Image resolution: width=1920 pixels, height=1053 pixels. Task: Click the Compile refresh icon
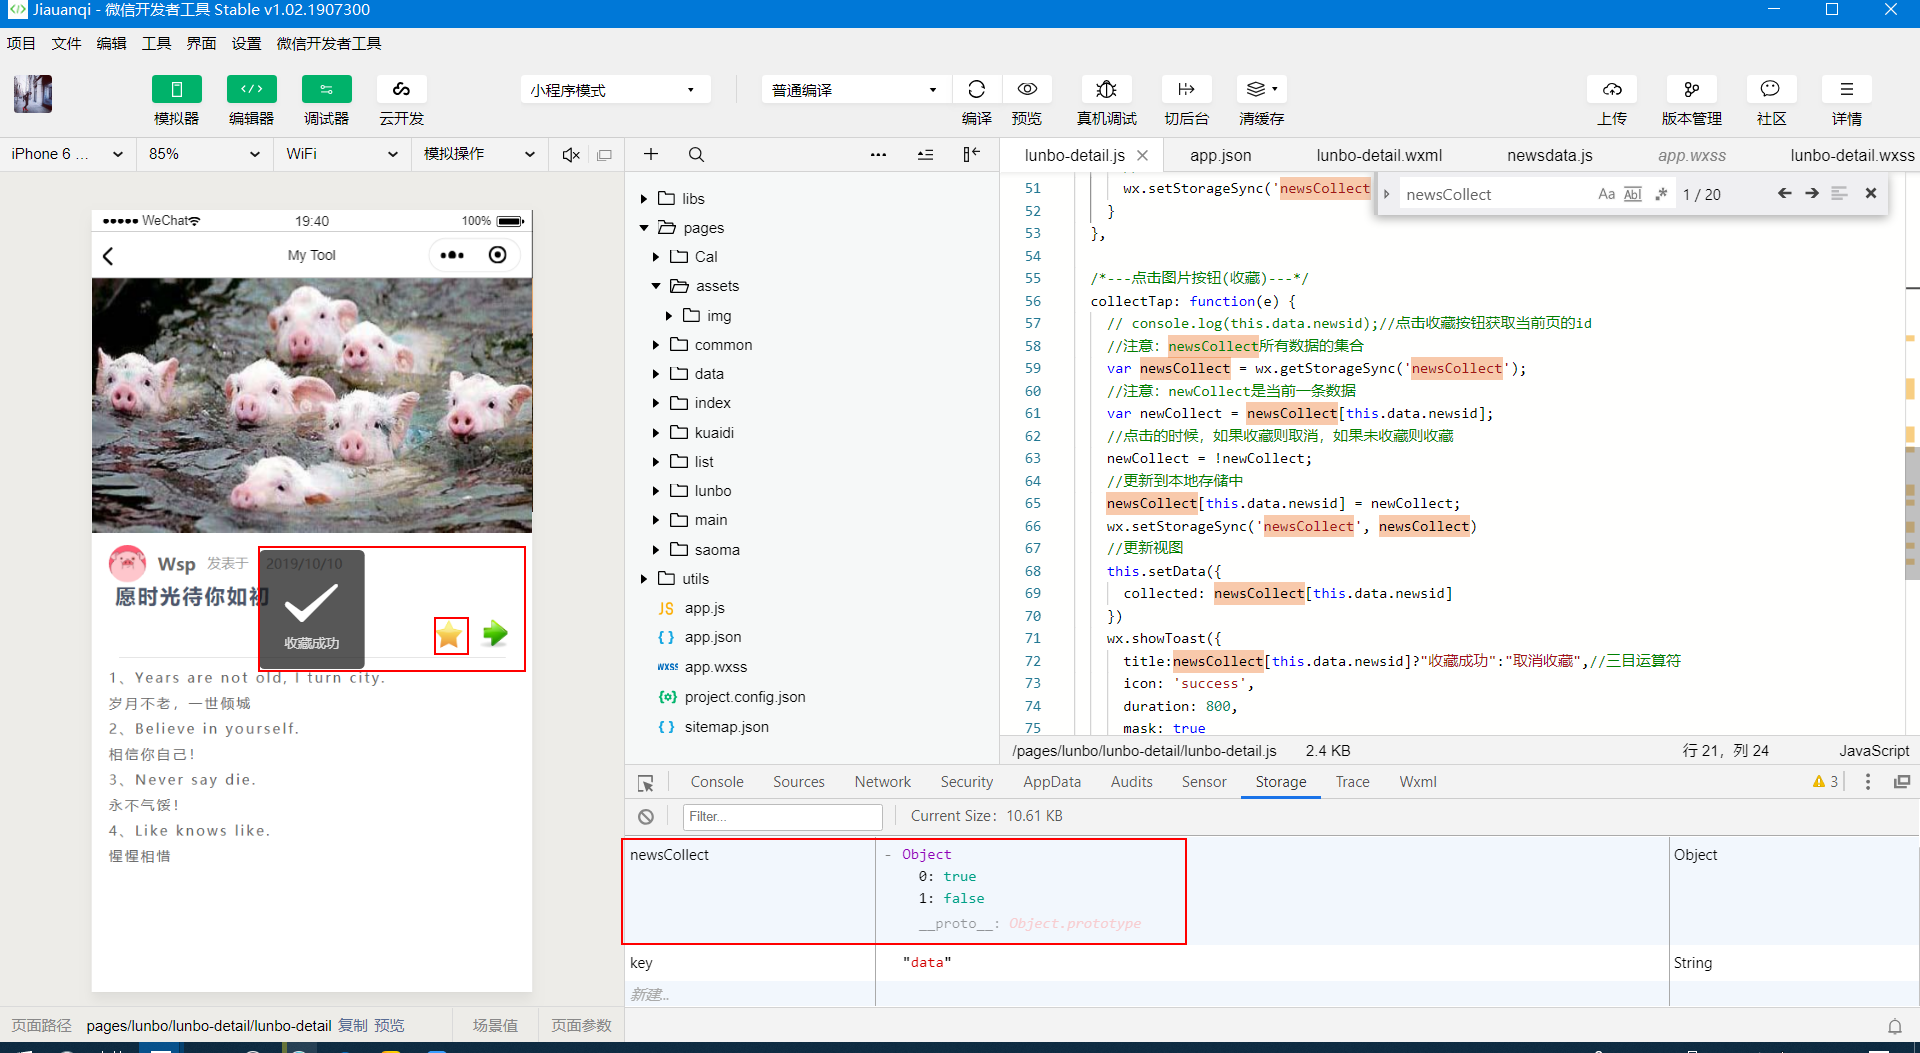point(977,89)
